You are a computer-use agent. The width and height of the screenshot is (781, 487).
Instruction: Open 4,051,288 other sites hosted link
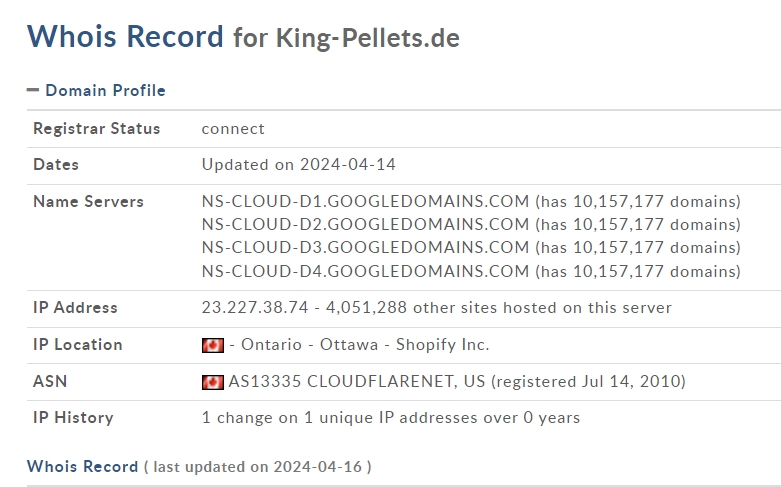click(499, 307)
